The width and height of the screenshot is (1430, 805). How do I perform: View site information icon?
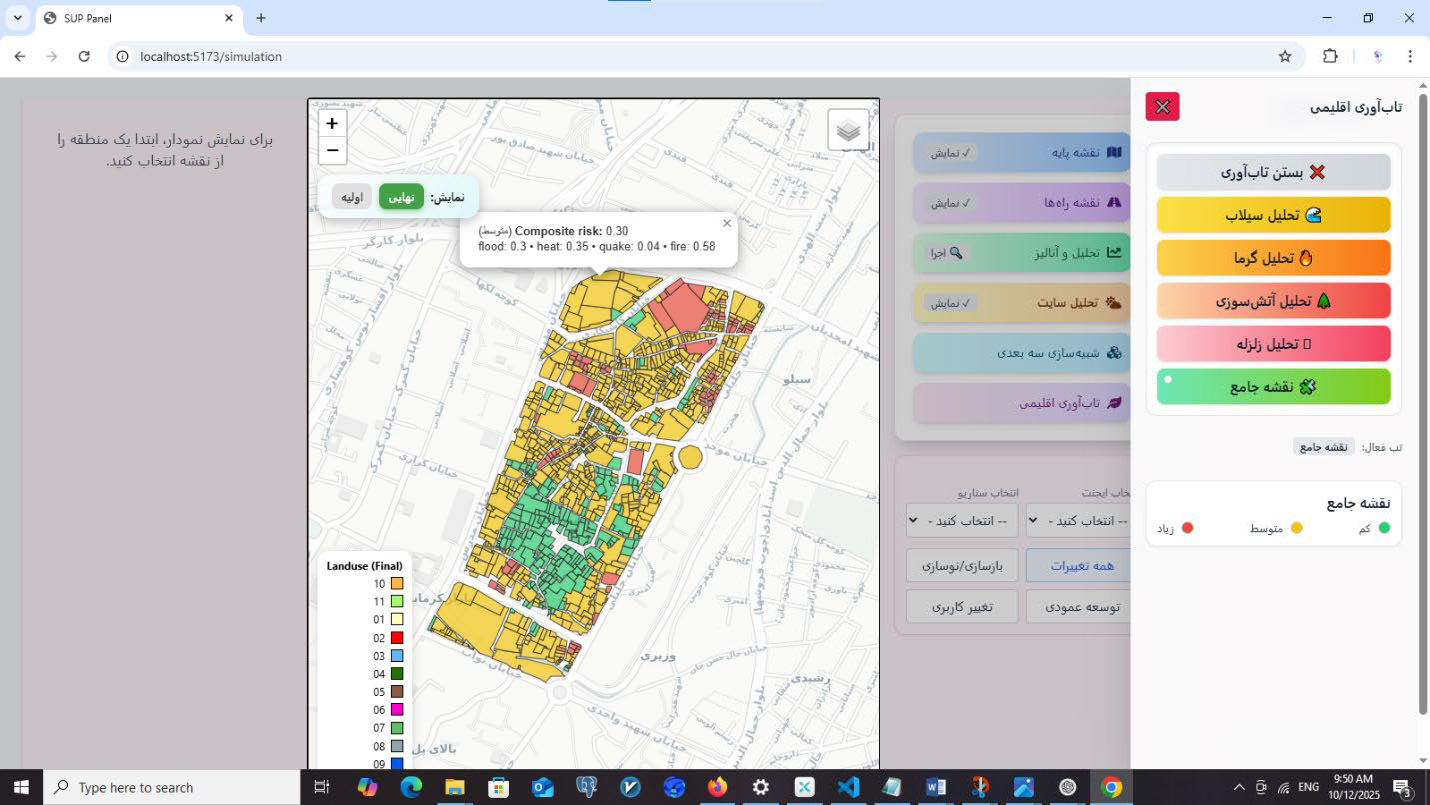coord(123,57)
